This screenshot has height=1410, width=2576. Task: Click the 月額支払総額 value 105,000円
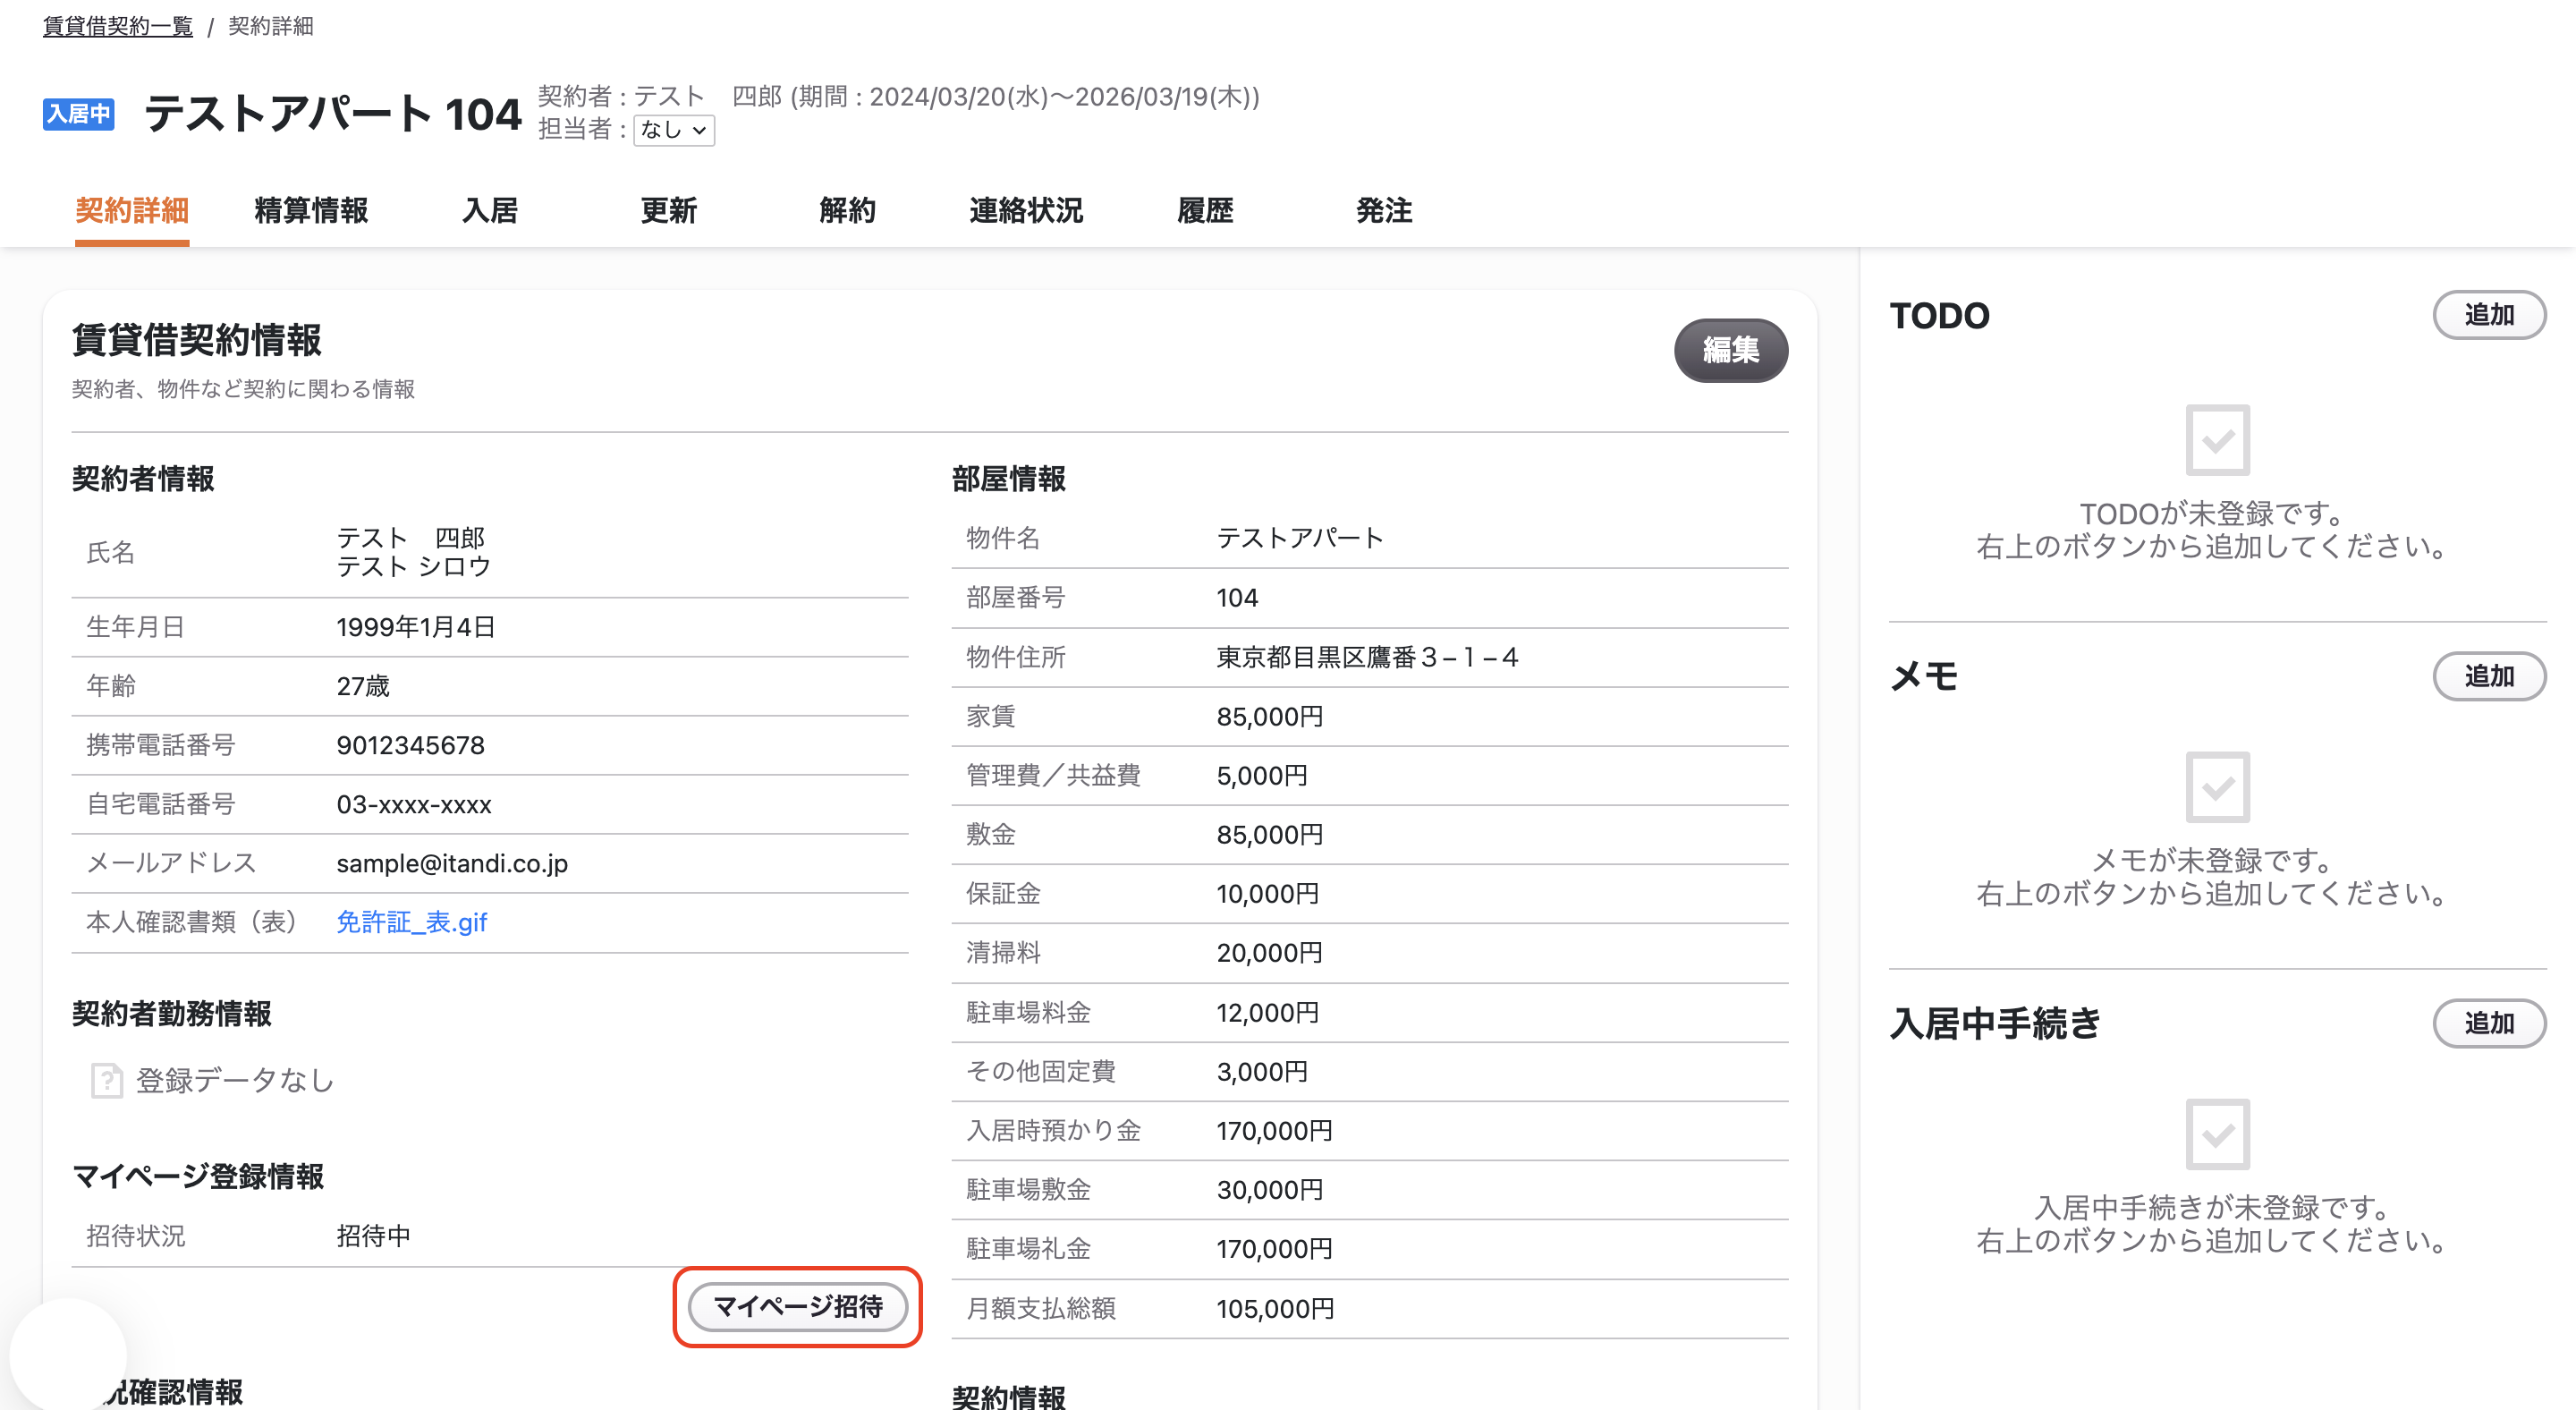1276,1308
